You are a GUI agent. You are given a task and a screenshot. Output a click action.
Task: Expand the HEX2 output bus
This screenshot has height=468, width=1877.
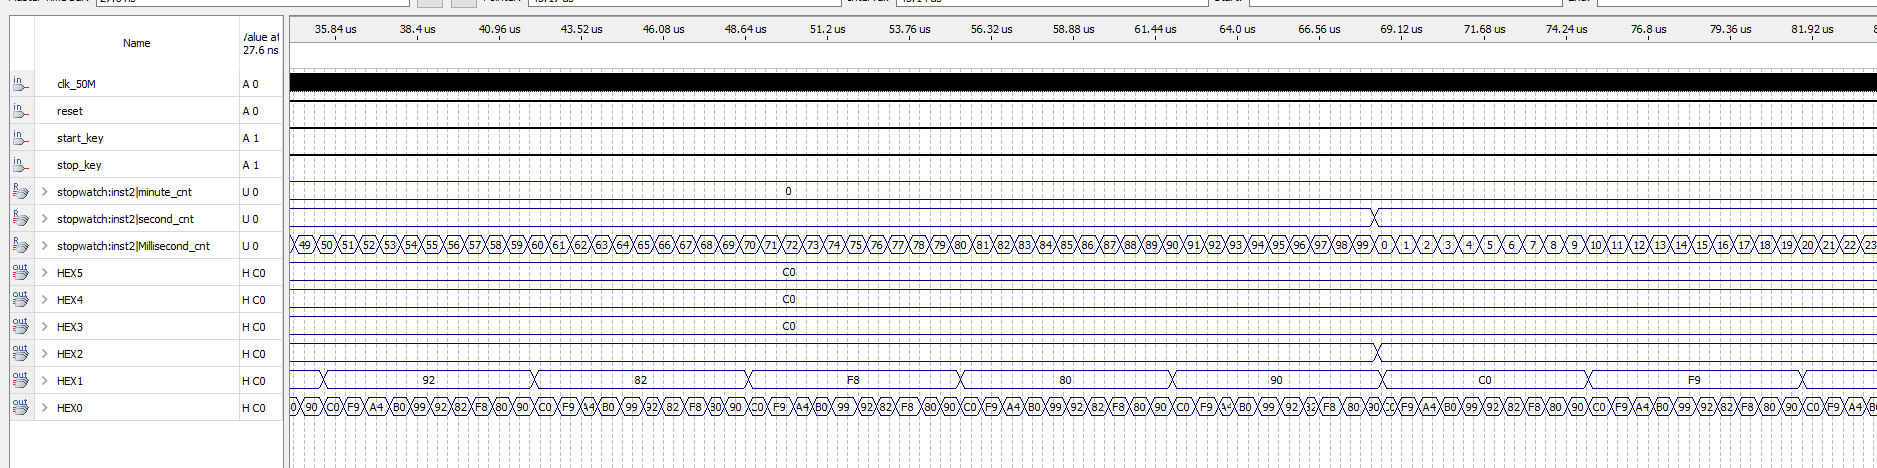click(45, 353)
